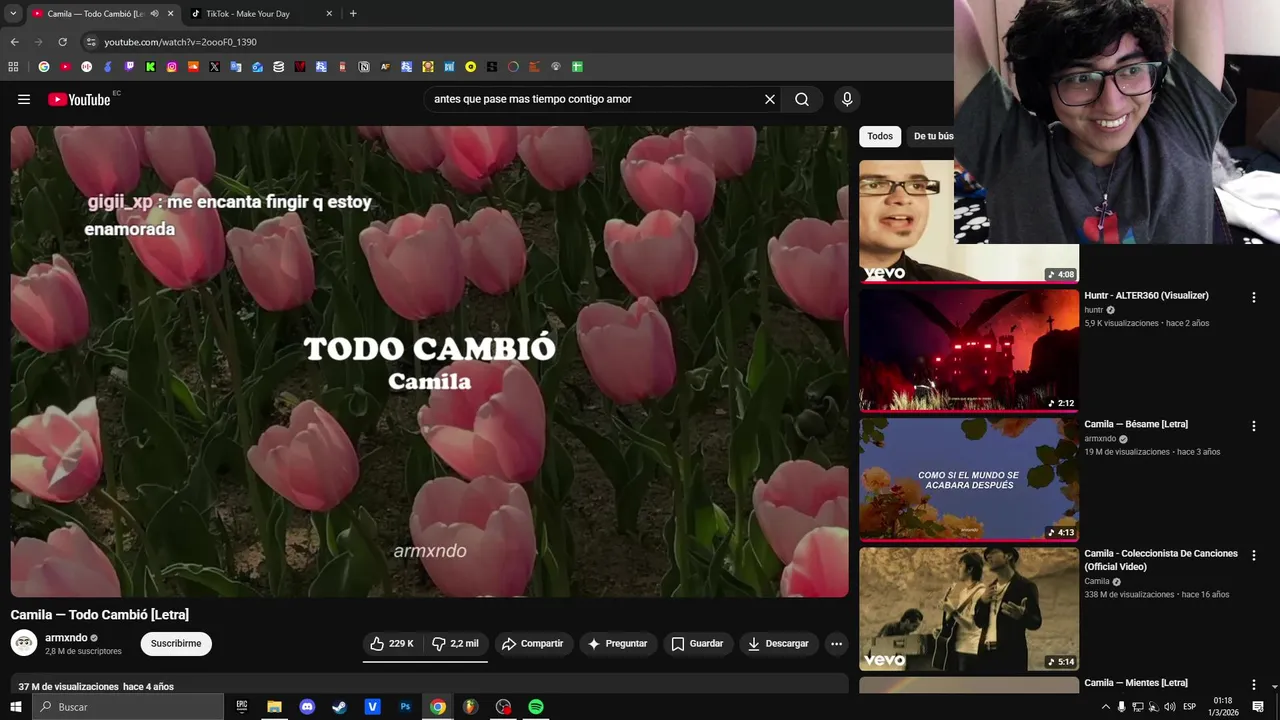
Task: Select the 'De tu bús' filter chip
Action: pyautogui.click(x=931, y=136)
